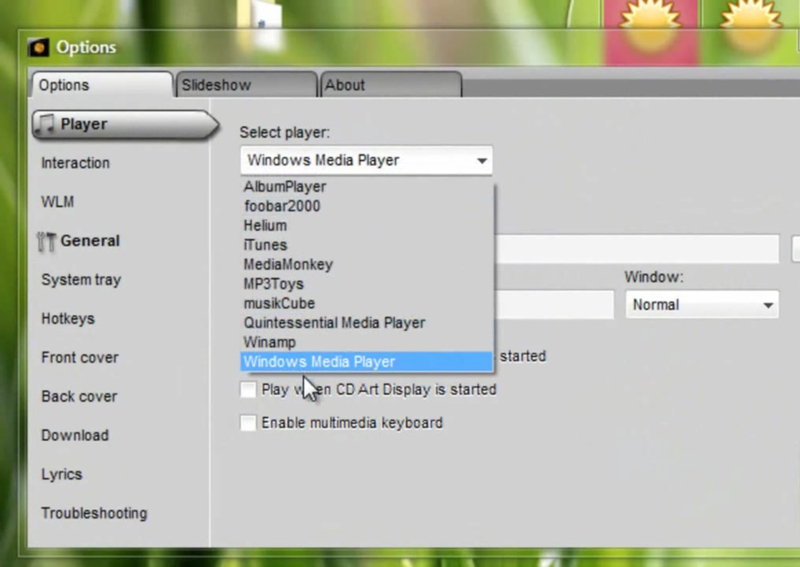Open the General section with tools icon
This screenshot has width=800, height=567.
click(78, 241)
